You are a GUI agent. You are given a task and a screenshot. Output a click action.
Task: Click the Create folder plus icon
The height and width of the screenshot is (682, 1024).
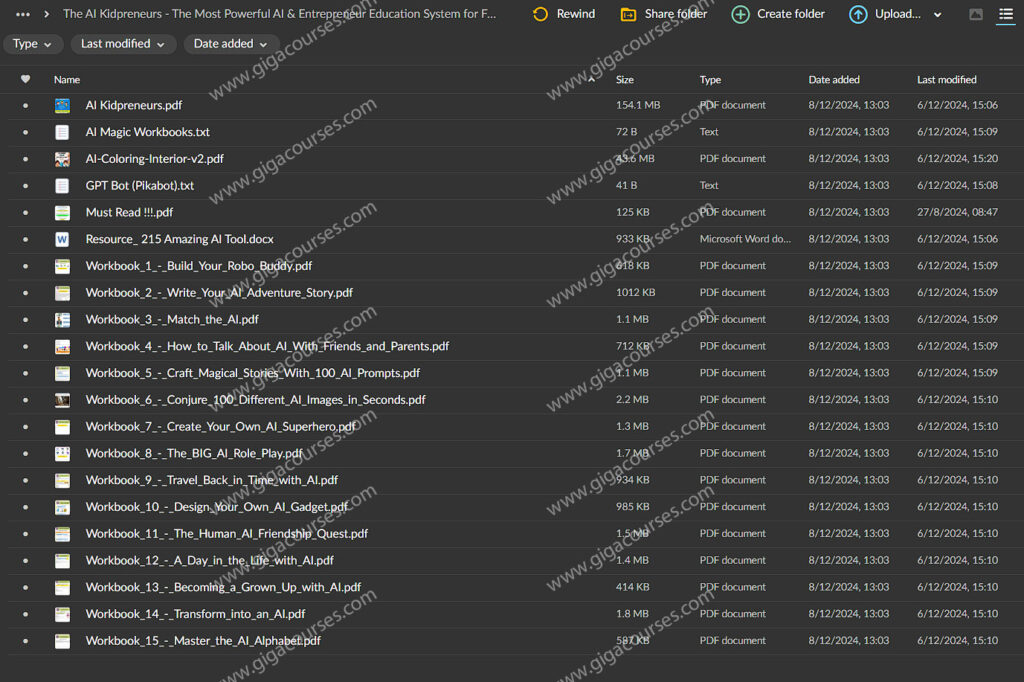[x=740, y=14]
